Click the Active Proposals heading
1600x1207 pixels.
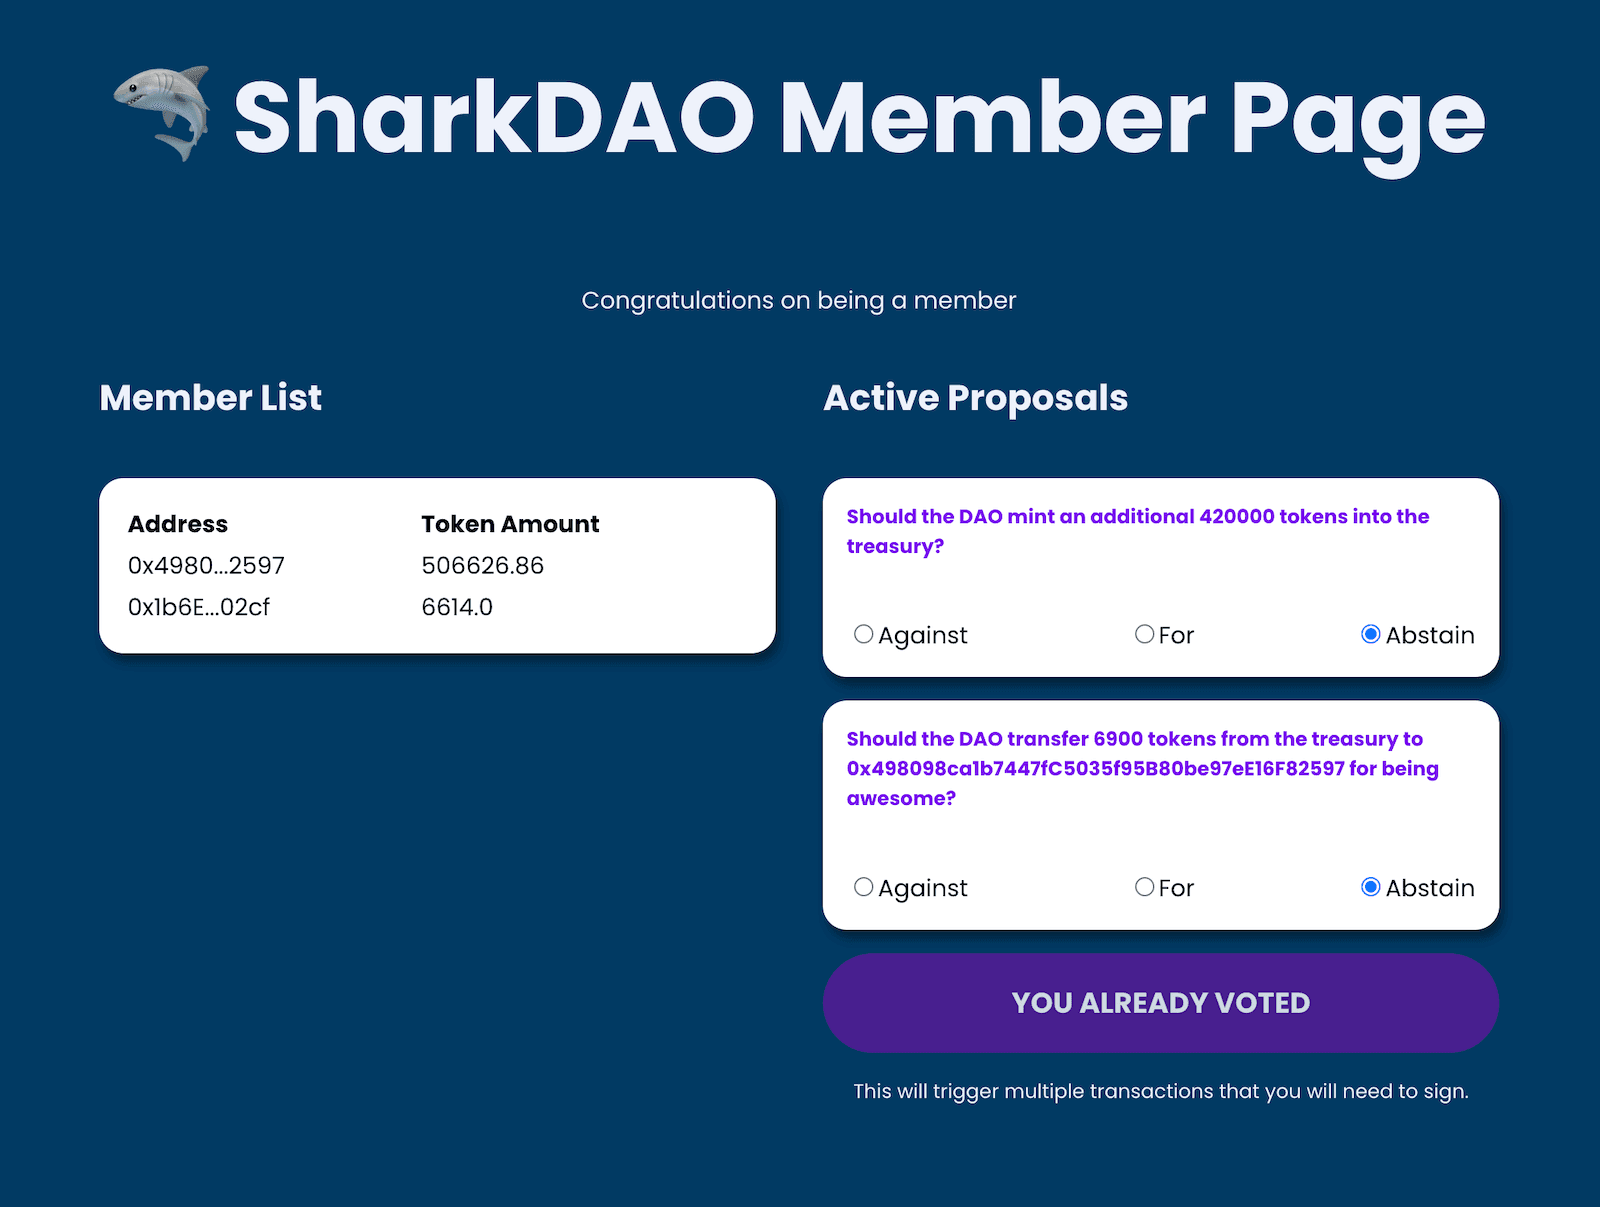pos(976,398)
